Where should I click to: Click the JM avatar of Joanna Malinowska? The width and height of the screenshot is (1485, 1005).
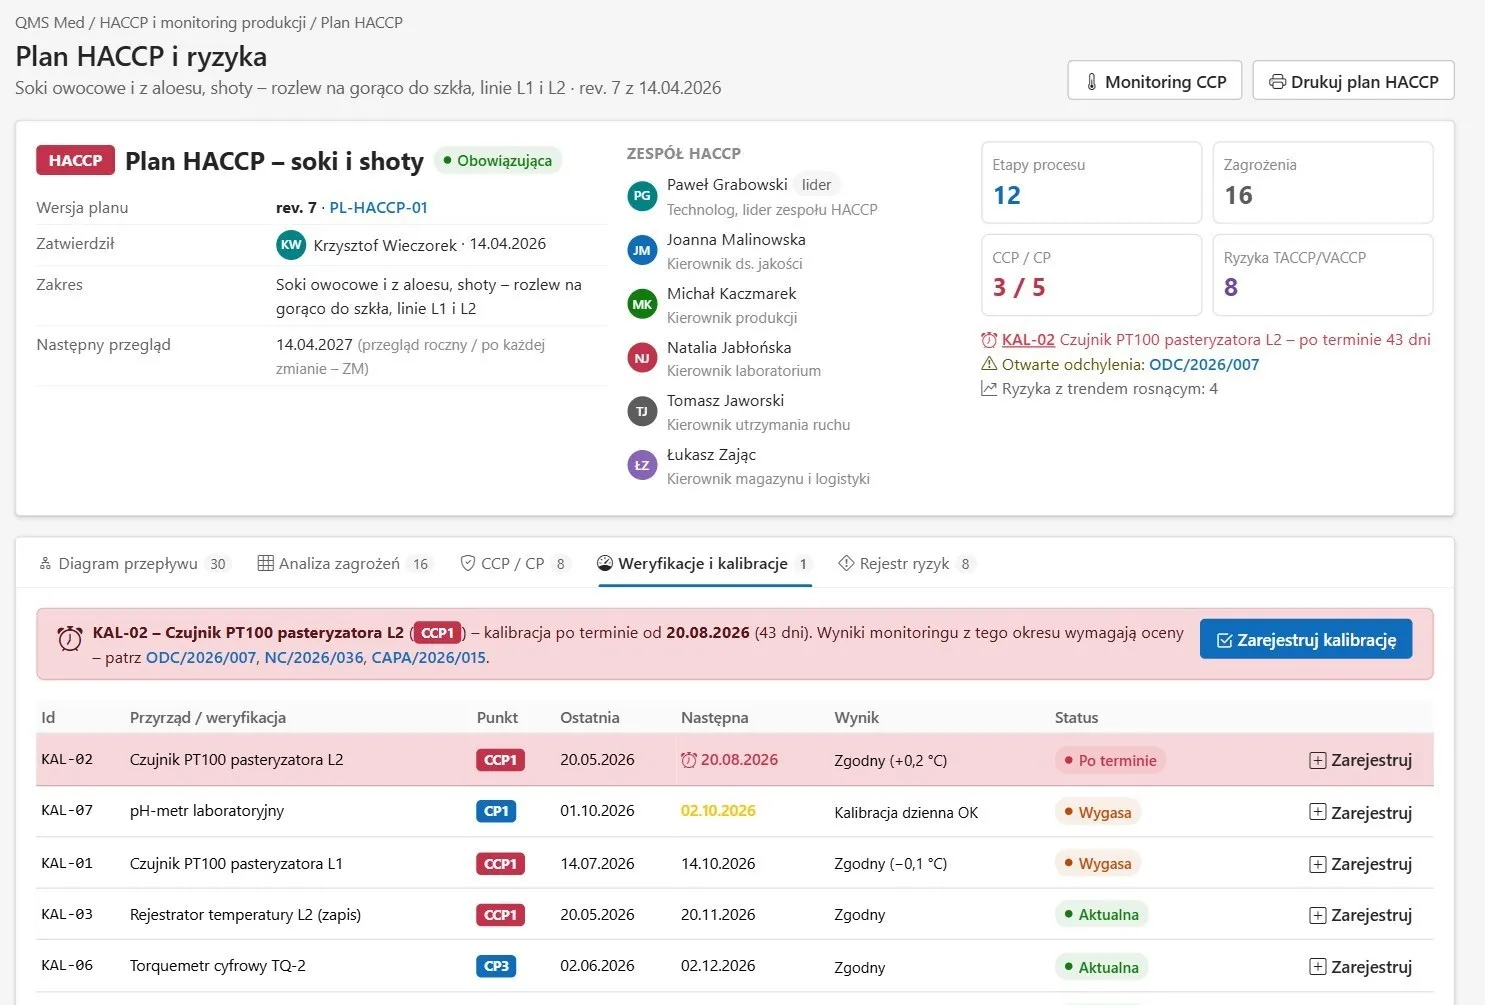pyautogui.click(x=642, y=250)
